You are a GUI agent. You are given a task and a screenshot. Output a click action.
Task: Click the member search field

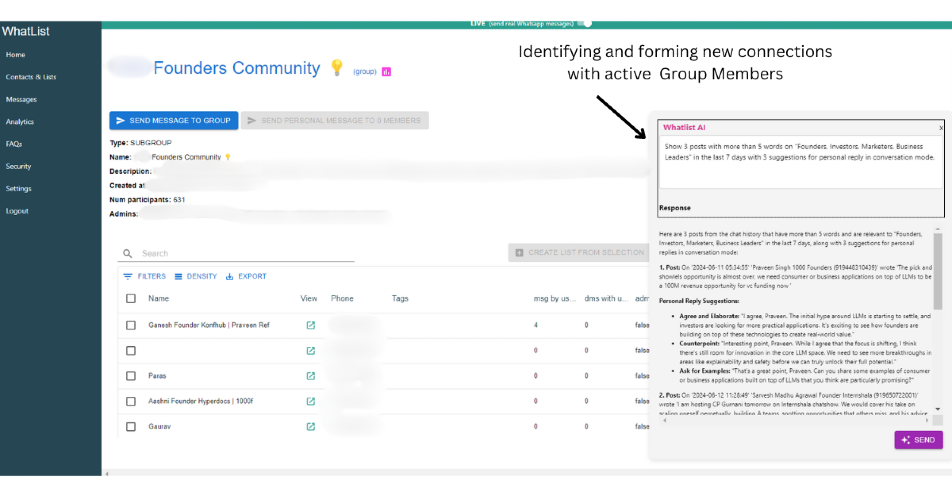click(246, 254)
